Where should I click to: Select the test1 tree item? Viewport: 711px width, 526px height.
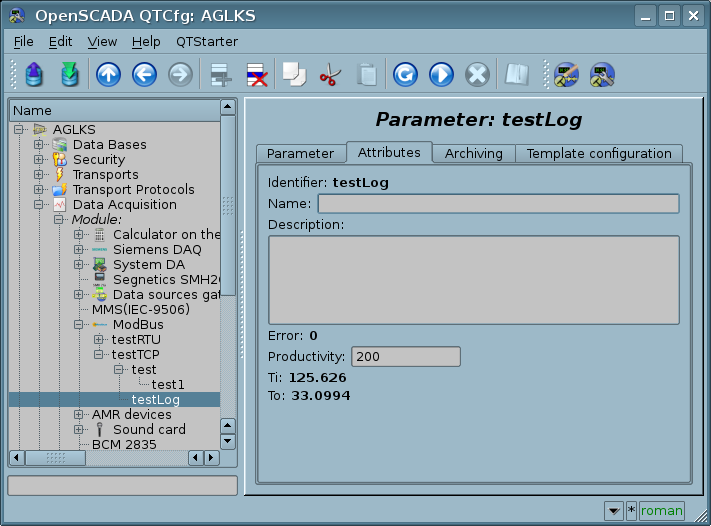coord(168,385)
